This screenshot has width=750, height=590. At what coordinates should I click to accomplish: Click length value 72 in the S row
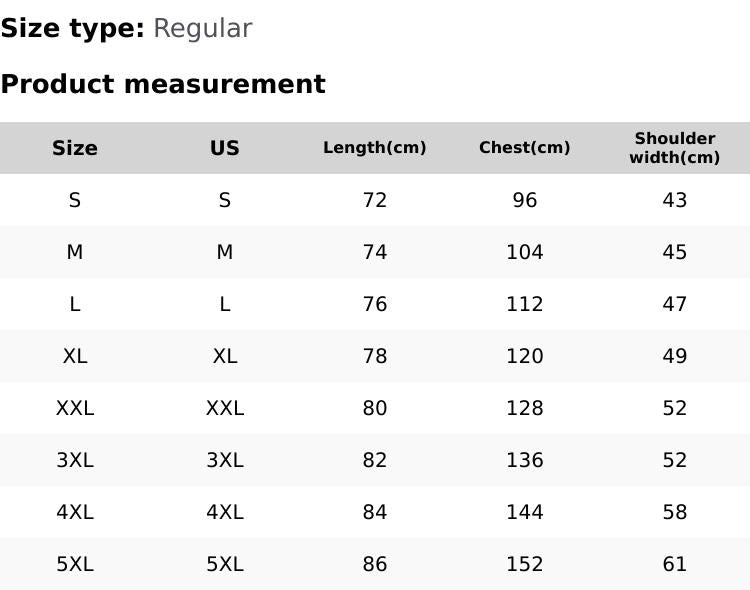coord(375,200)
